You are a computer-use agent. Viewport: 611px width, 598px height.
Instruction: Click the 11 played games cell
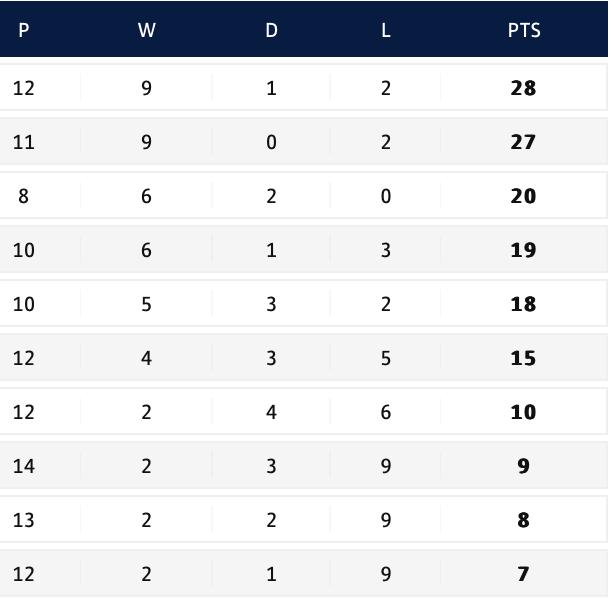pos(23,142)
